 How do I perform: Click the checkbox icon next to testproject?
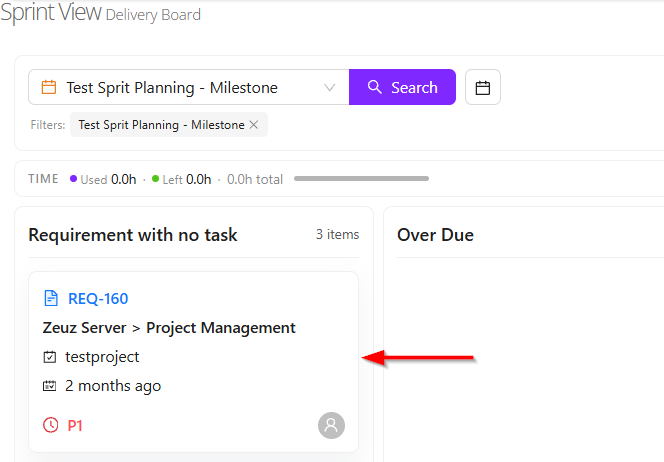[x=50, y=357]
